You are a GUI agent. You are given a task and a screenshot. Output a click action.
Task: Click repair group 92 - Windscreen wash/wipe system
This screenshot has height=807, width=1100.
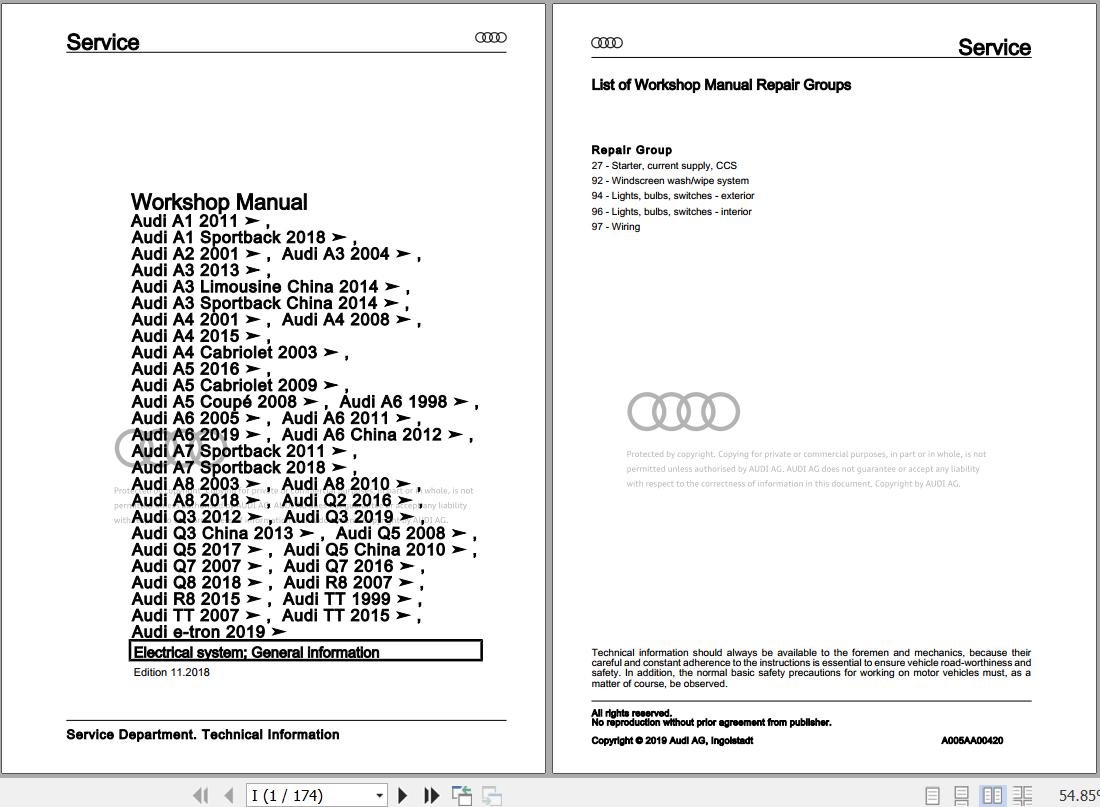pyautogui.click(x=670, y=181)
